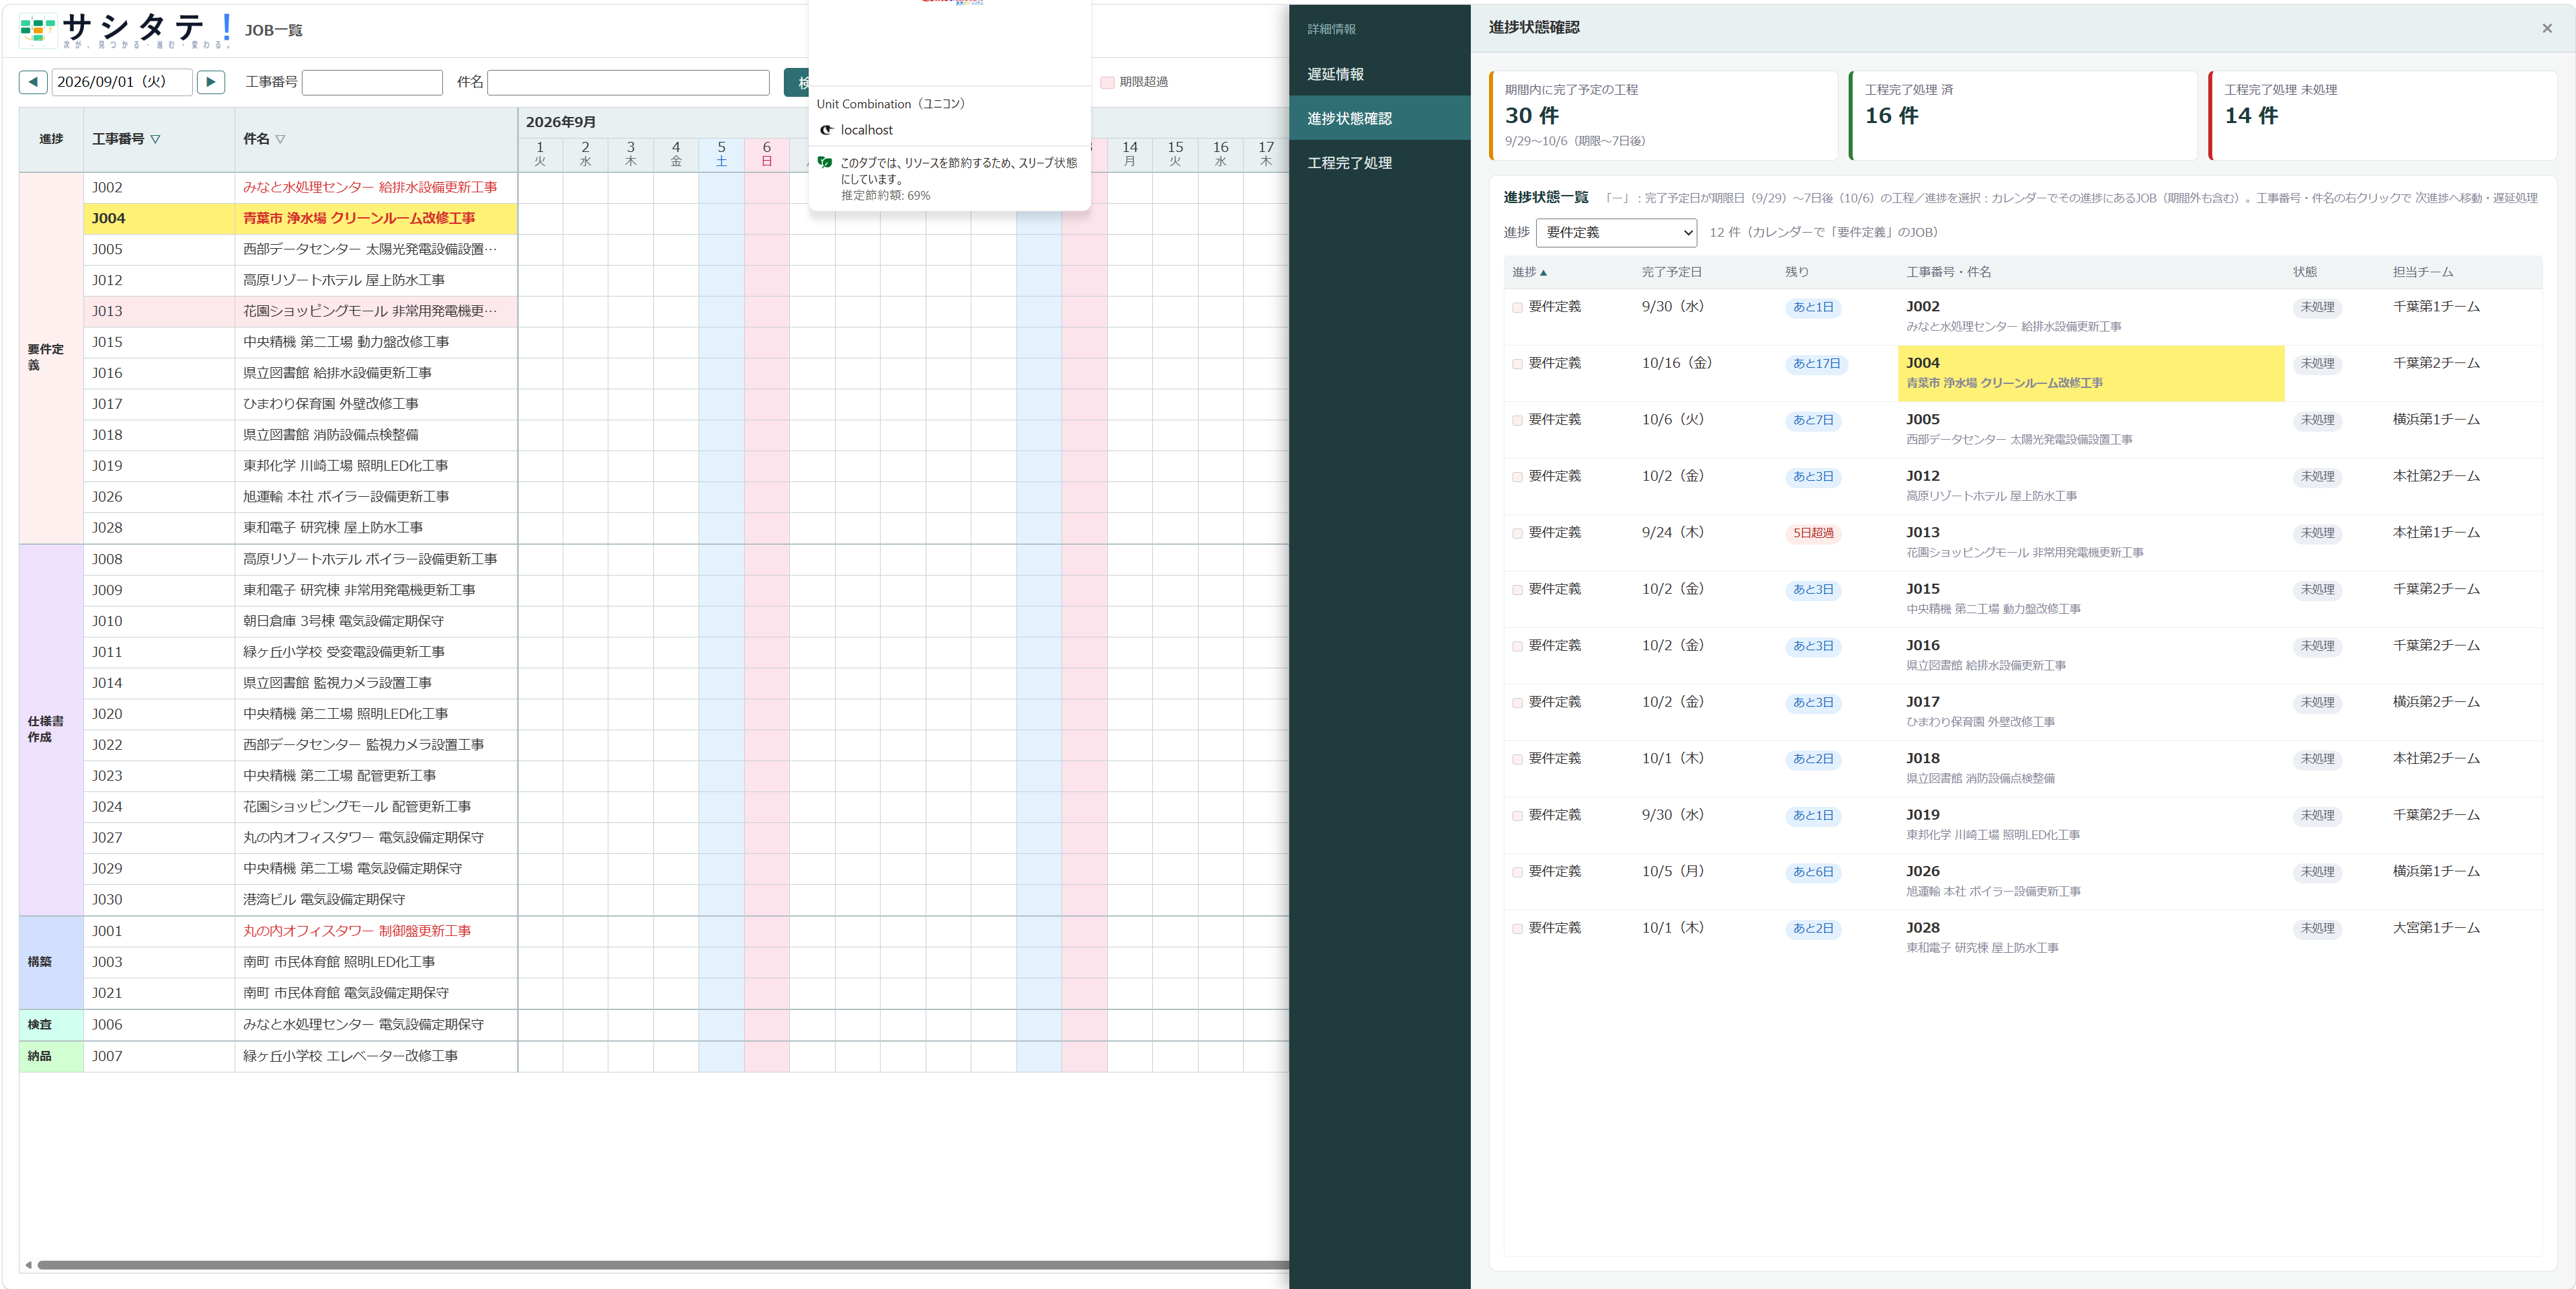
Task: Click the previous date arrow button
Action: pyautogui.click(x=33, y=82)
